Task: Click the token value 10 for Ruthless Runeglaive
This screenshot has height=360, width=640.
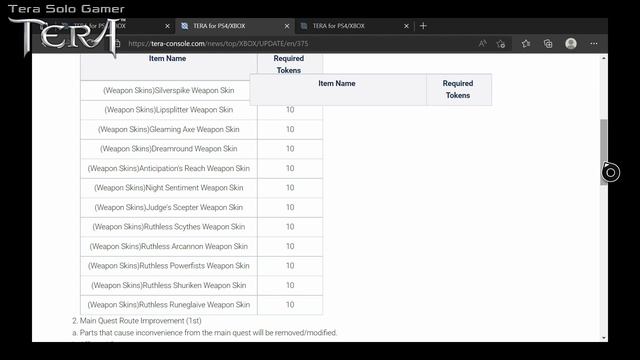Action: (290, 305)
